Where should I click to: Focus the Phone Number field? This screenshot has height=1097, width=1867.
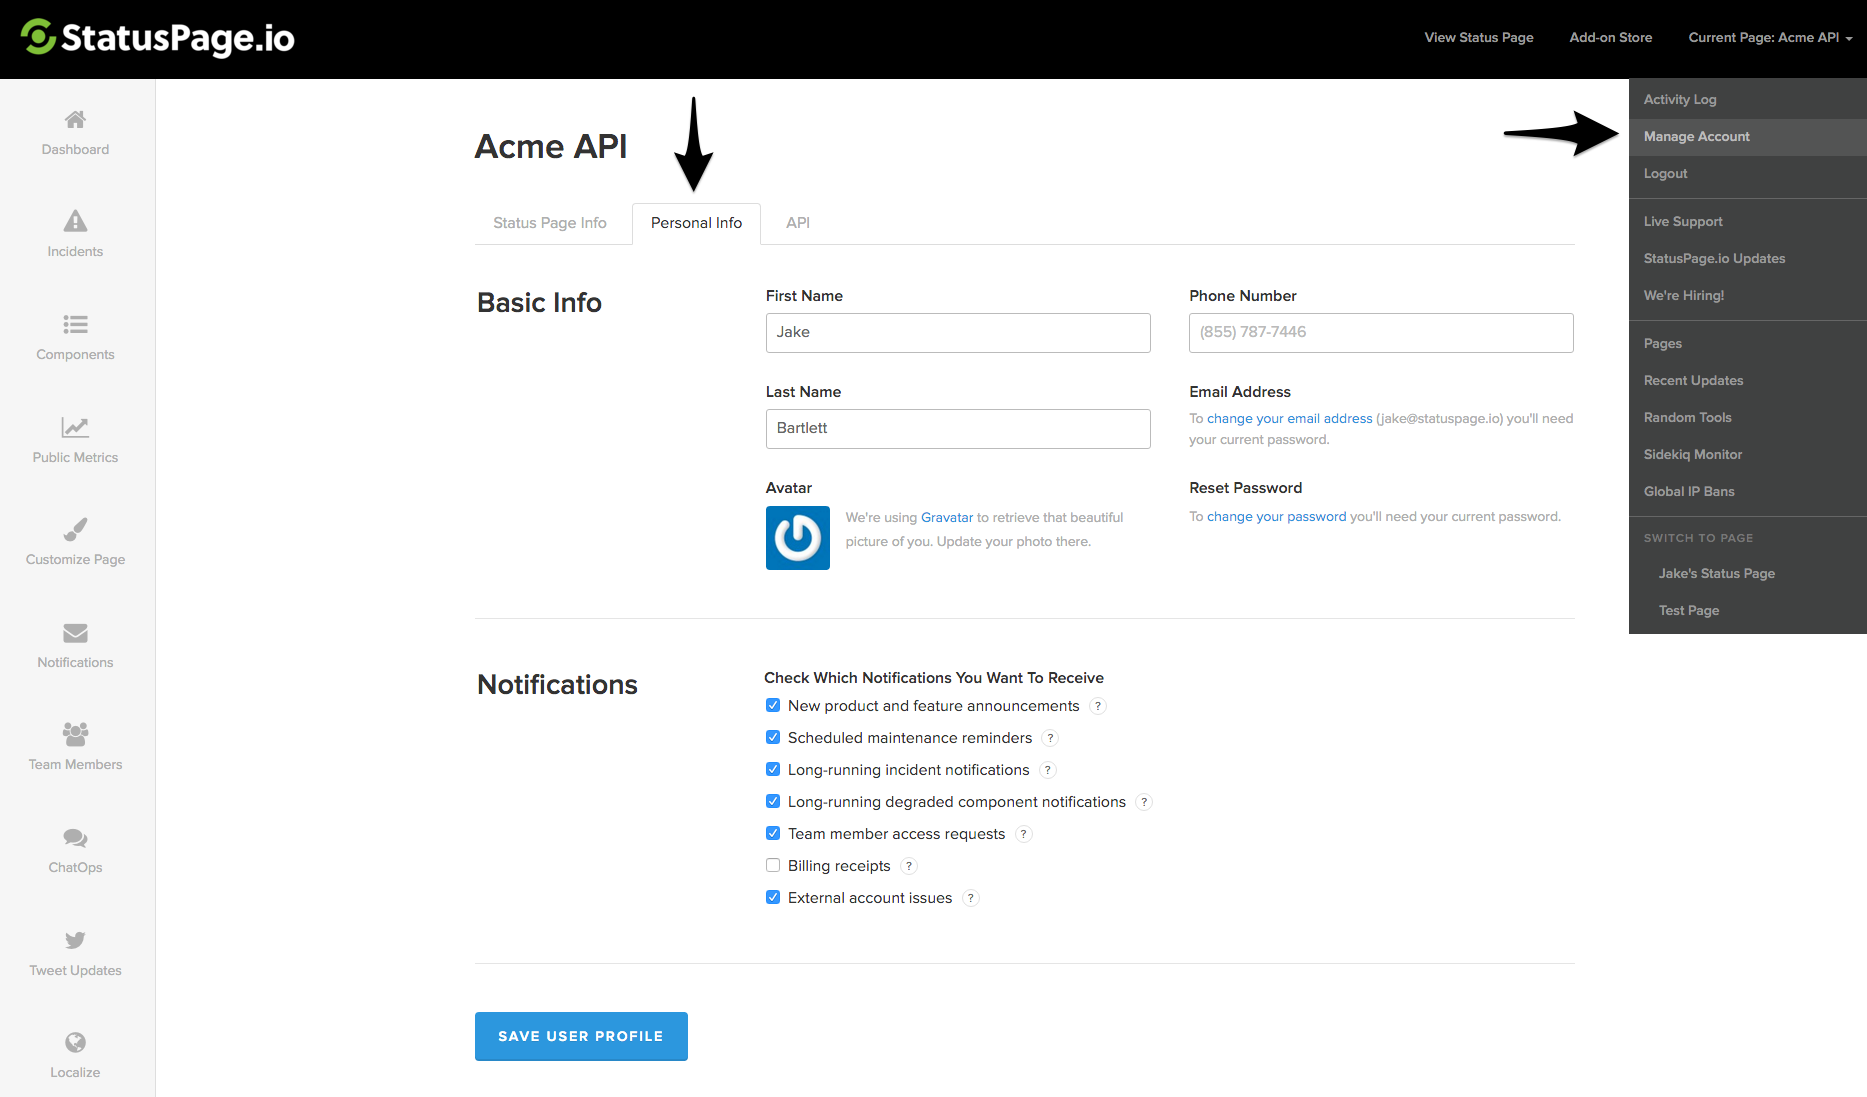point(1381,333)
